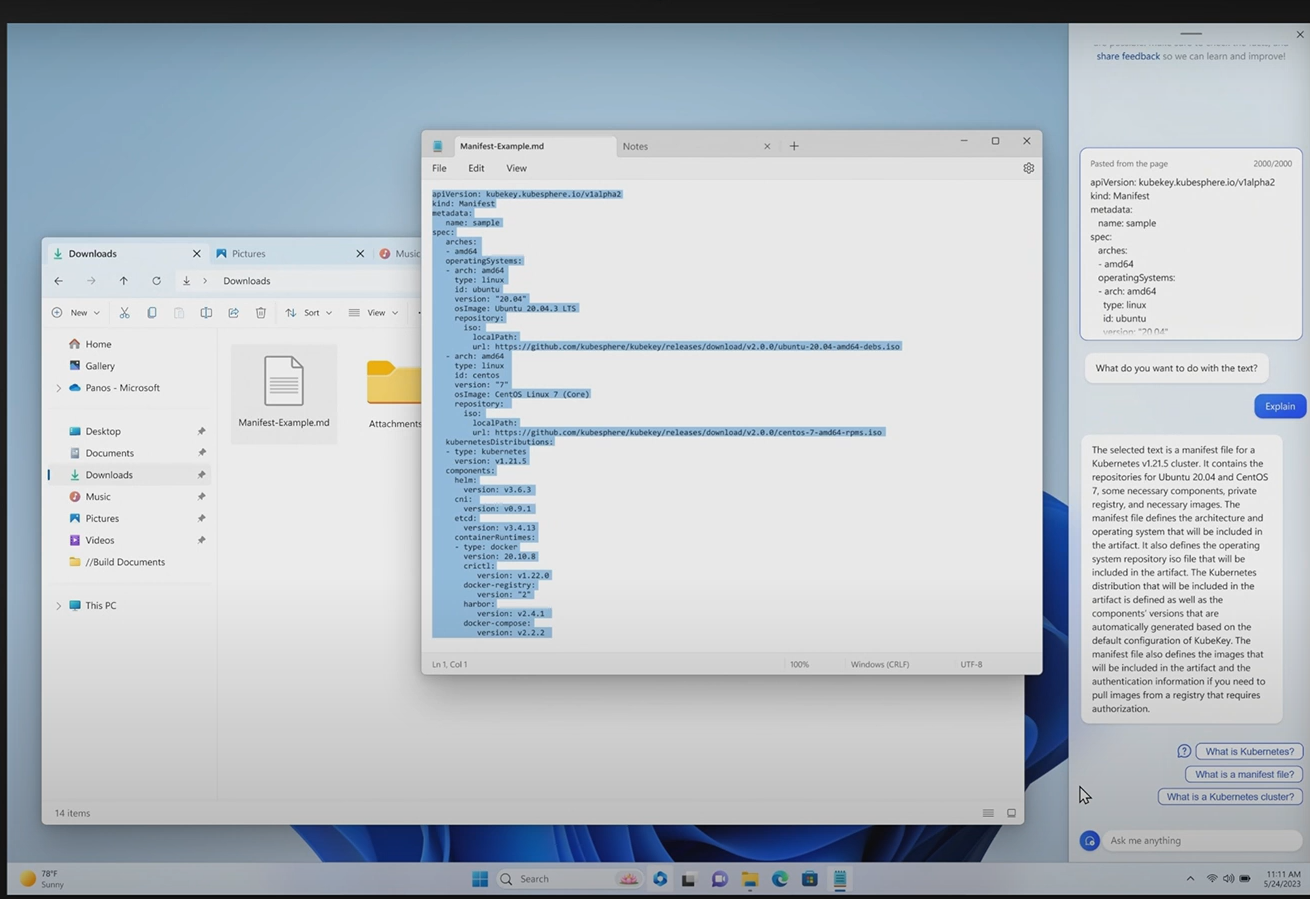Switch to details list view in Explorer

coord(988,813)
